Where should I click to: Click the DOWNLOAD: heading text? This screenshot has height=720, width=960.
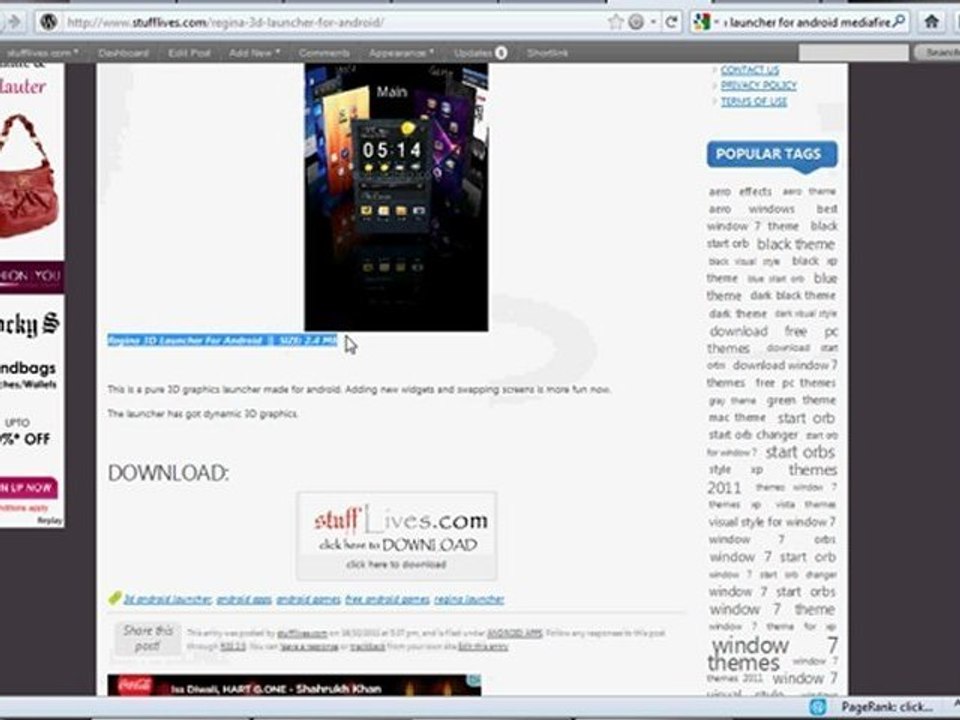click(x=168, y=473)
